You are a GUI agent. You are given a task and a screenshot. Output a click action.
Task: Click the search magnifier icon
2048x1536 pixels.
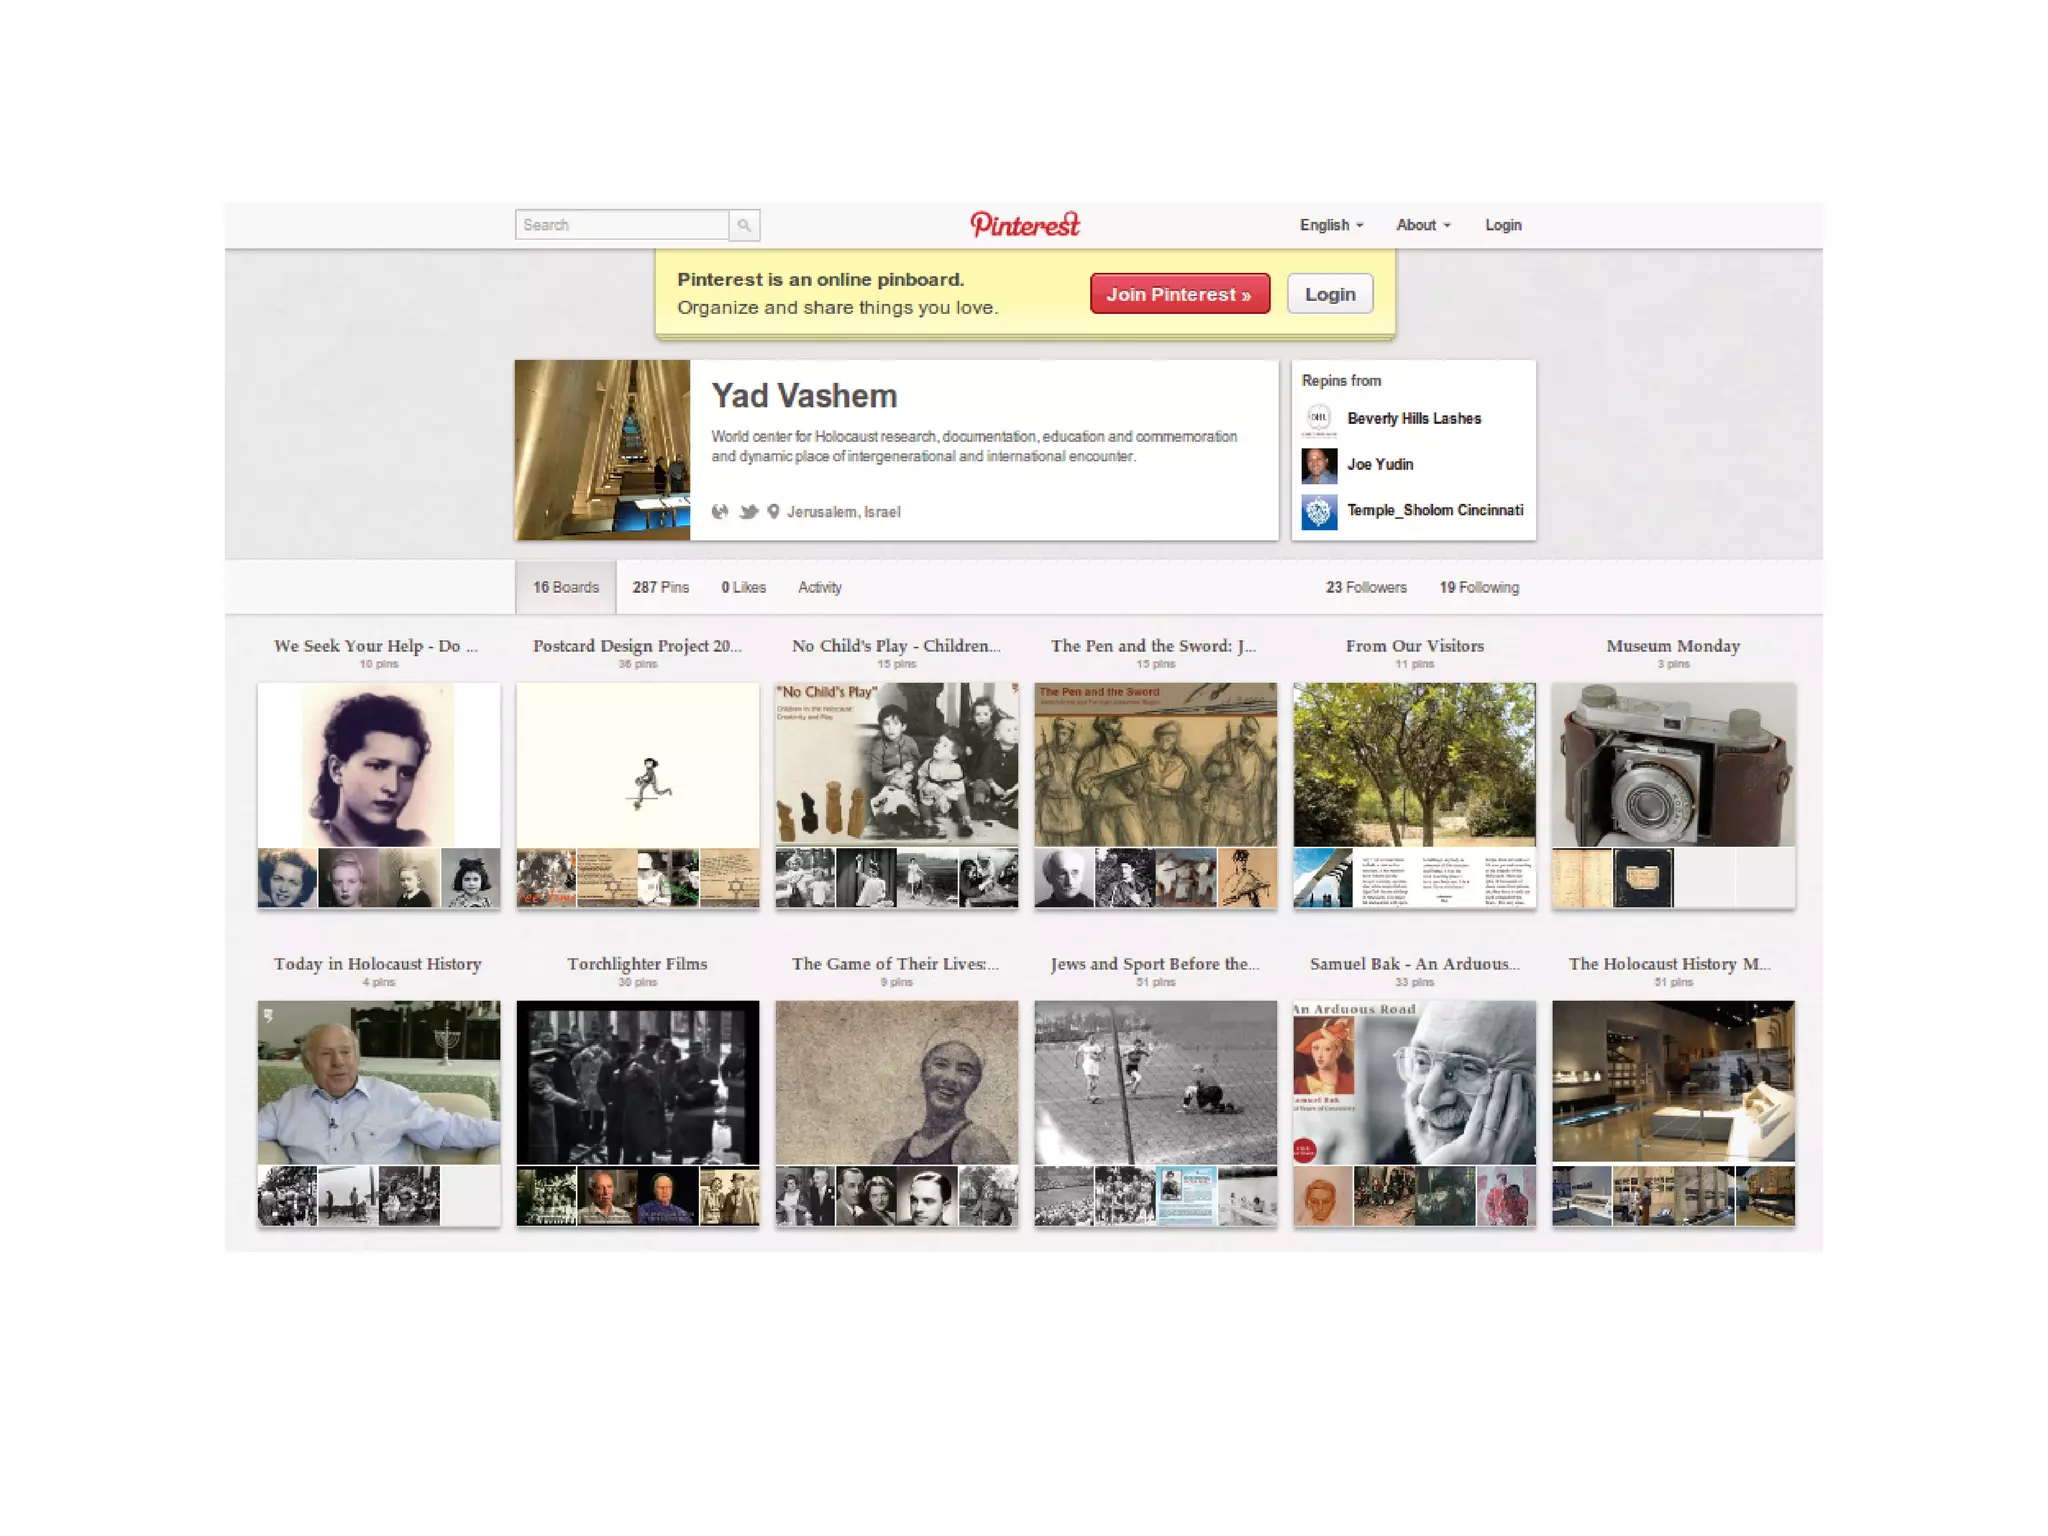[744, 225]
